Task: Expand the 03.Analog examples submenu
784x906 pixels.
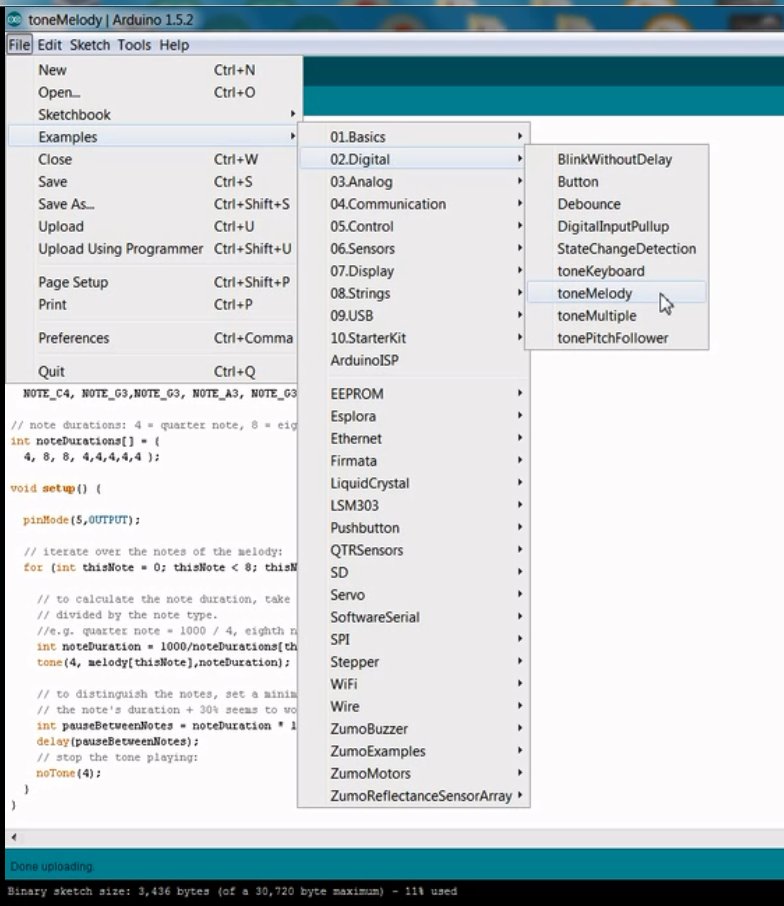Action: 414,181
